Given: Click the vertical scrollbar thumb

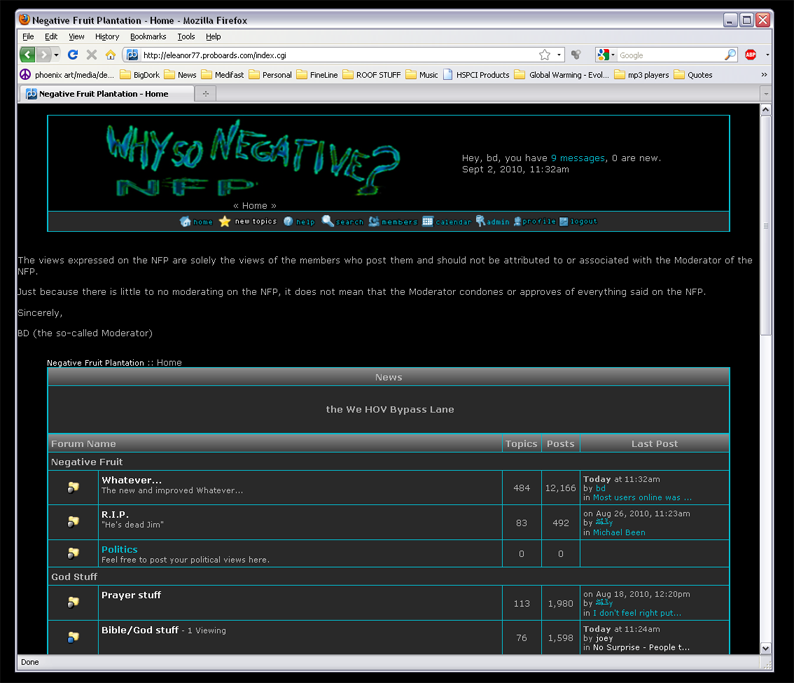Looking at the screenshot, I should [766, 225].
